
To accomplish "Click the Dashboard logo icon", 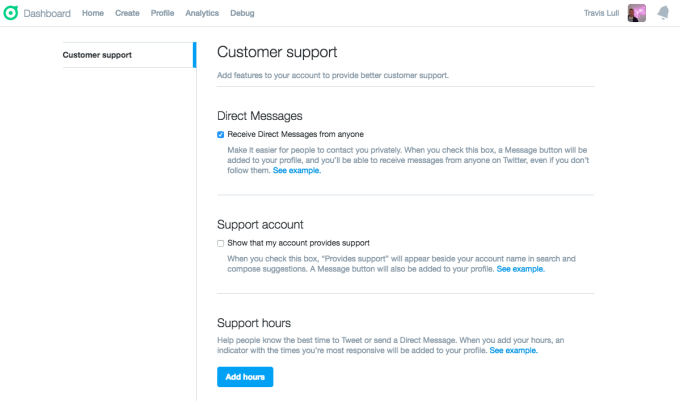I will point(11,13).
